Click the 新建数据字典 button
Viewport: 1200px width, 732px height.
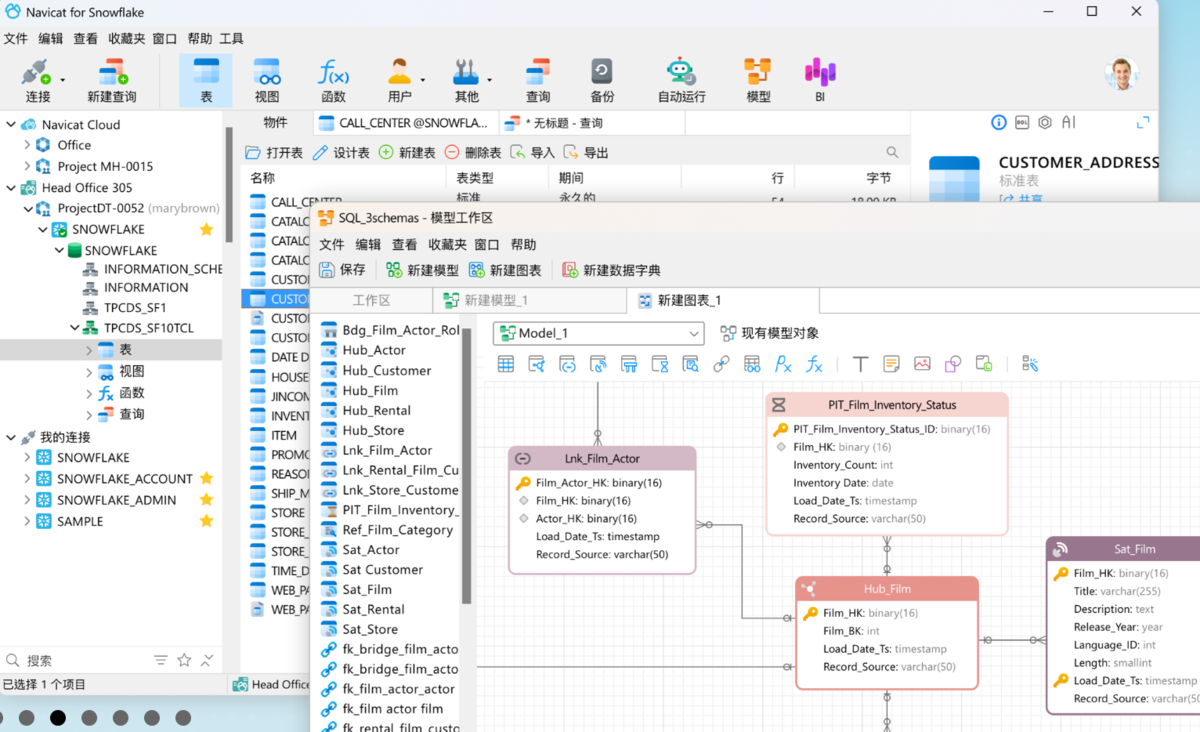click(611, 270)
